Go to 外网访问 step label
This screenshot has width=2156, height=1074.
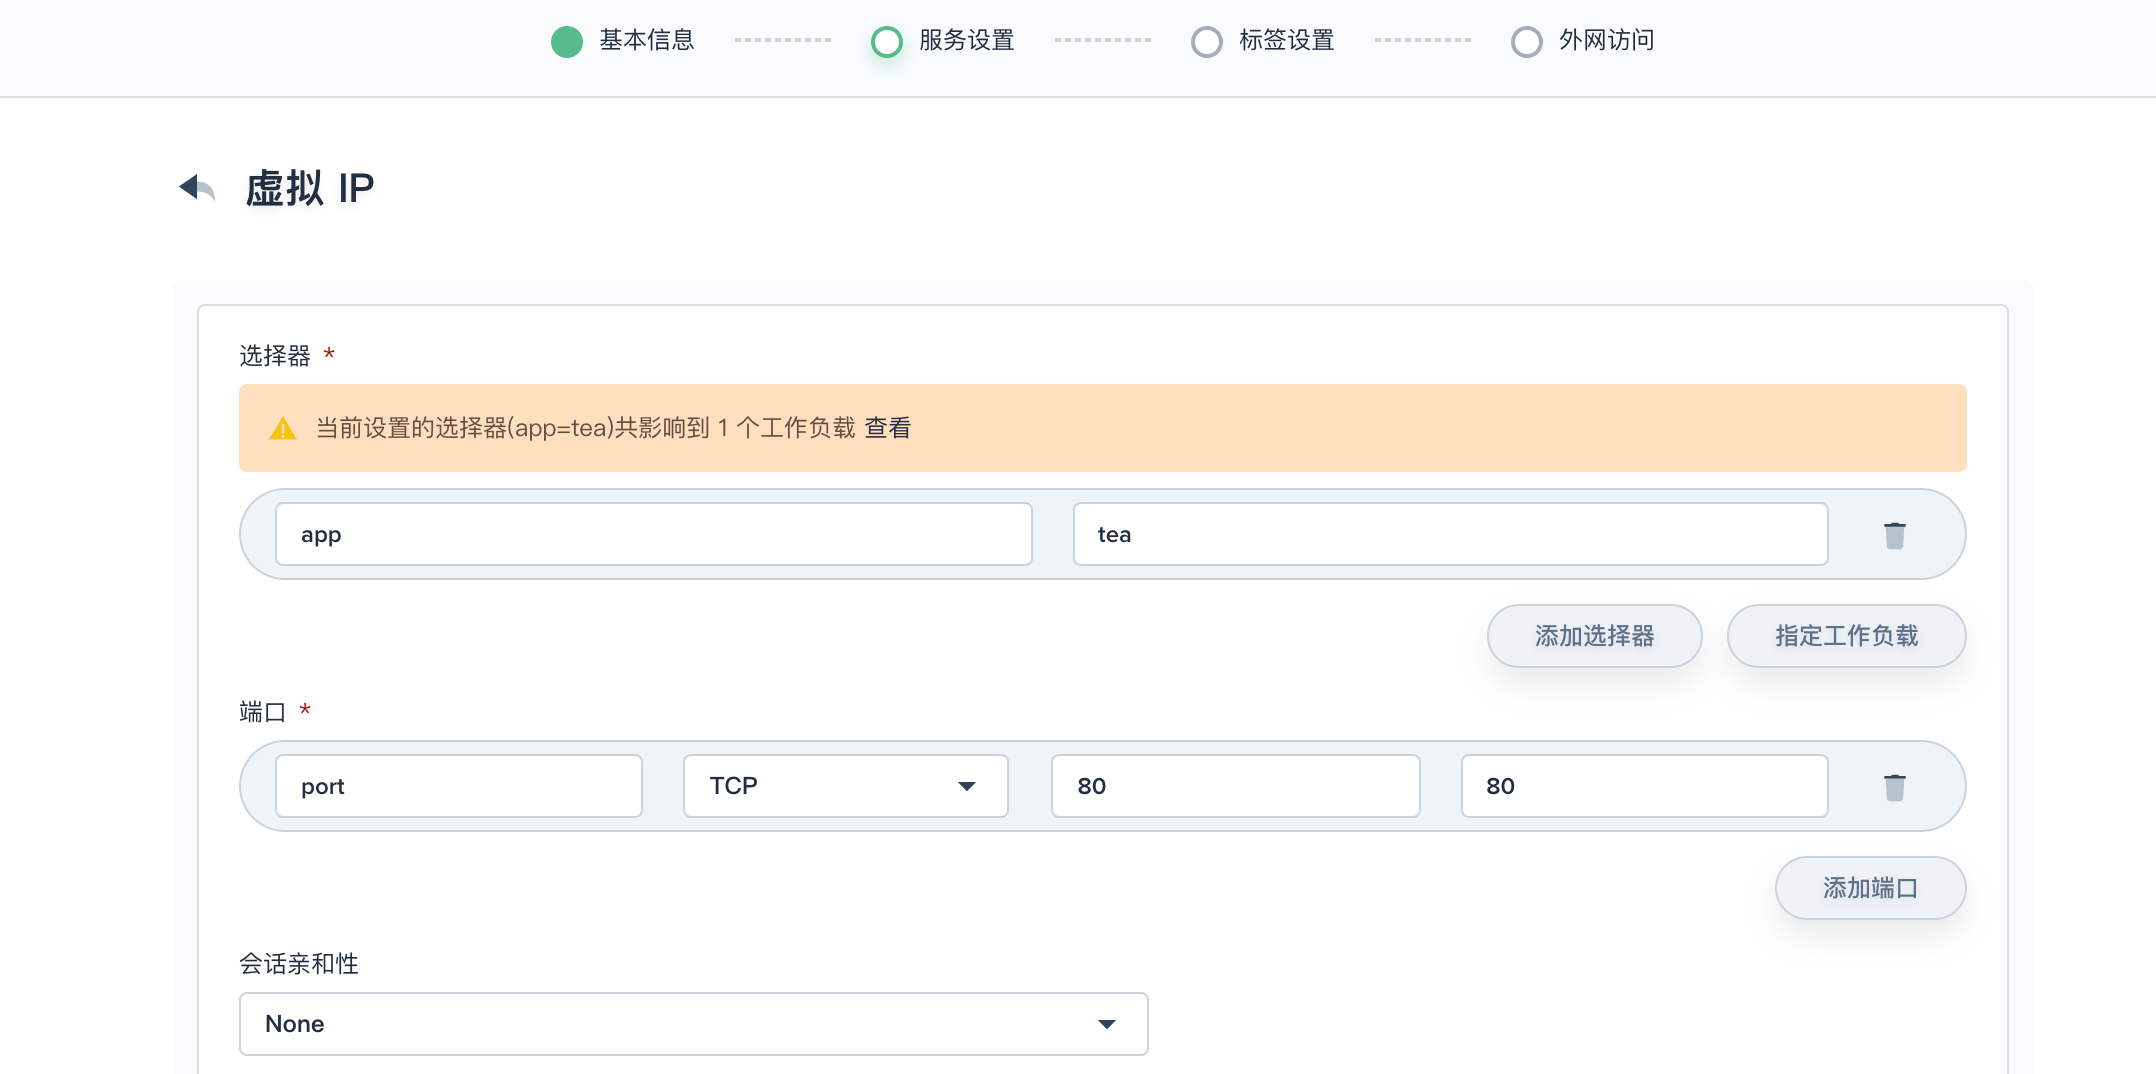pos(1607,40)
